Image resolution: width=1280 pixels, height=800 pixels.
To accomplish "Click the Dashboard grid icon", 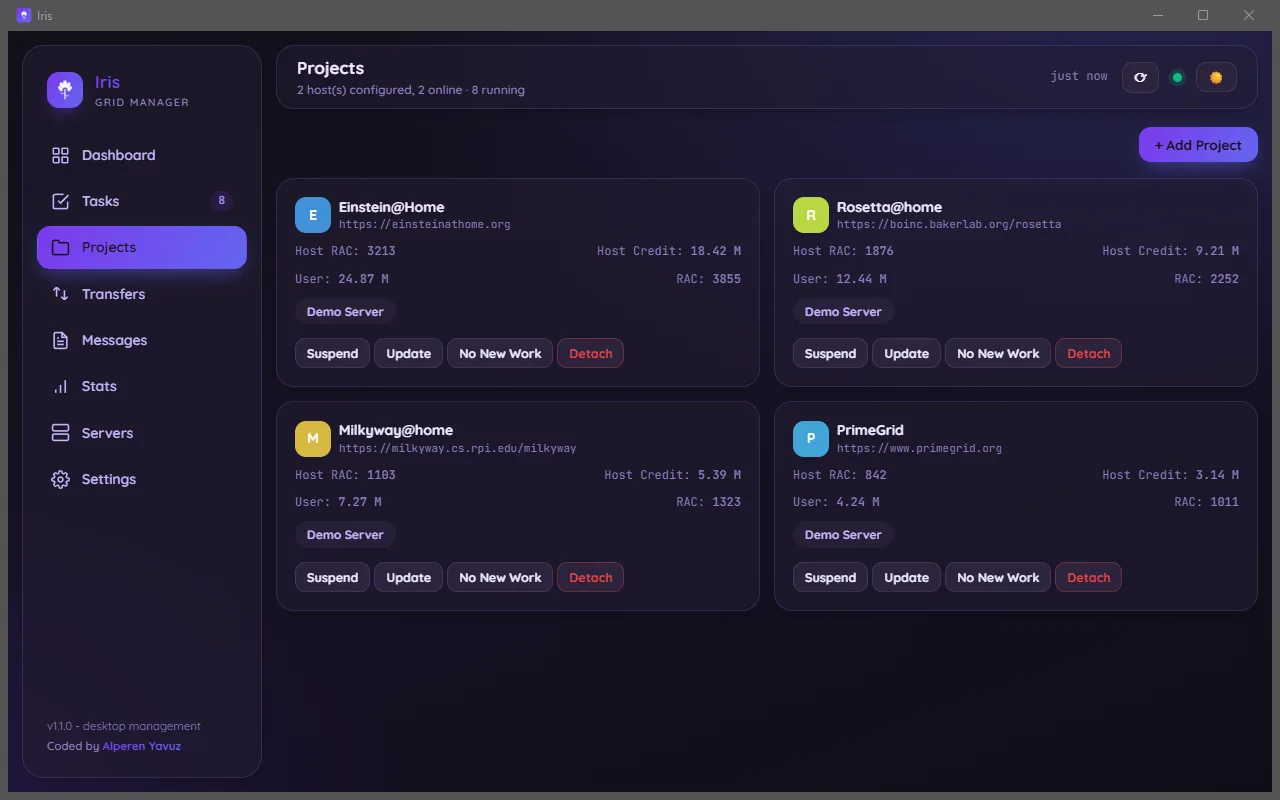I will (61, 155).
